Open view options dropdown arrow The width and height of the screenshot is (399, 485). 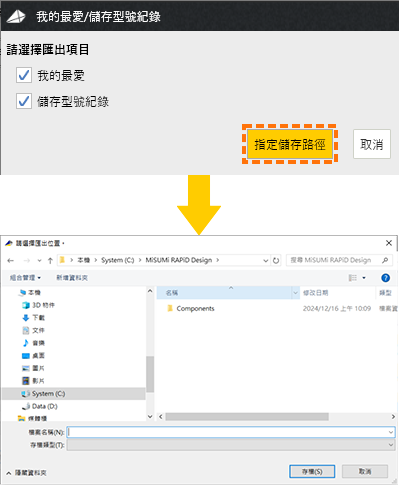364,278
